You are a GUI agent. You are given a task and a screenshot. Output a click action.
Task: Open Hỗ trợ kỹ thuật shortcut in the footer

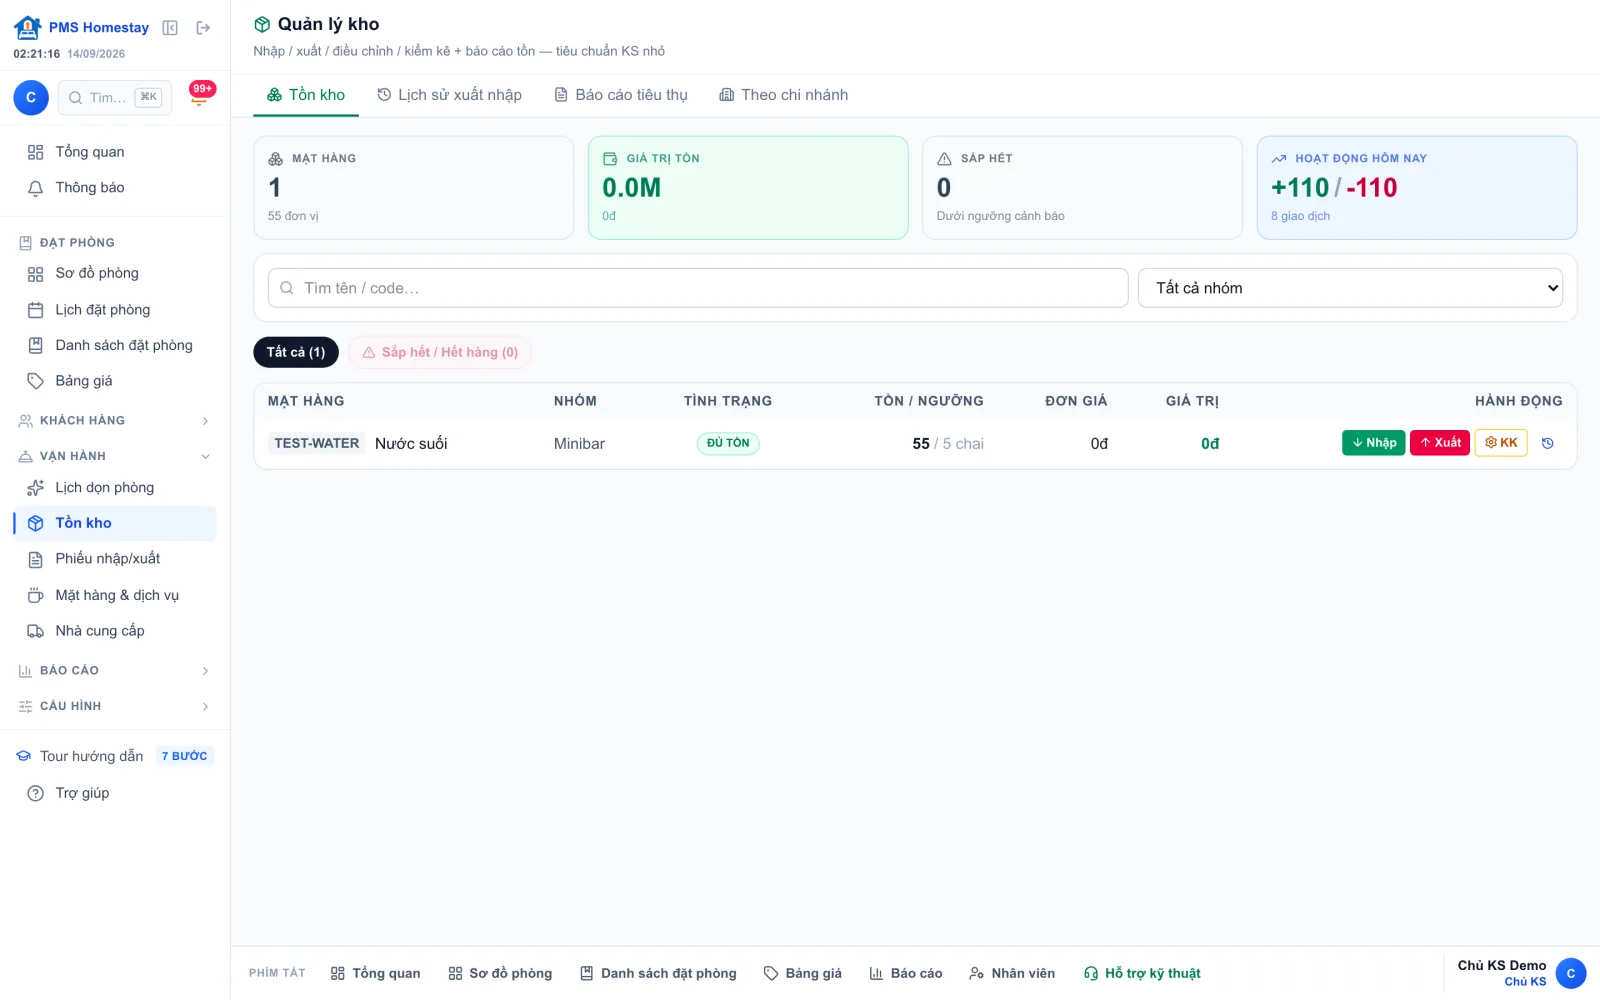[1142, 974]
